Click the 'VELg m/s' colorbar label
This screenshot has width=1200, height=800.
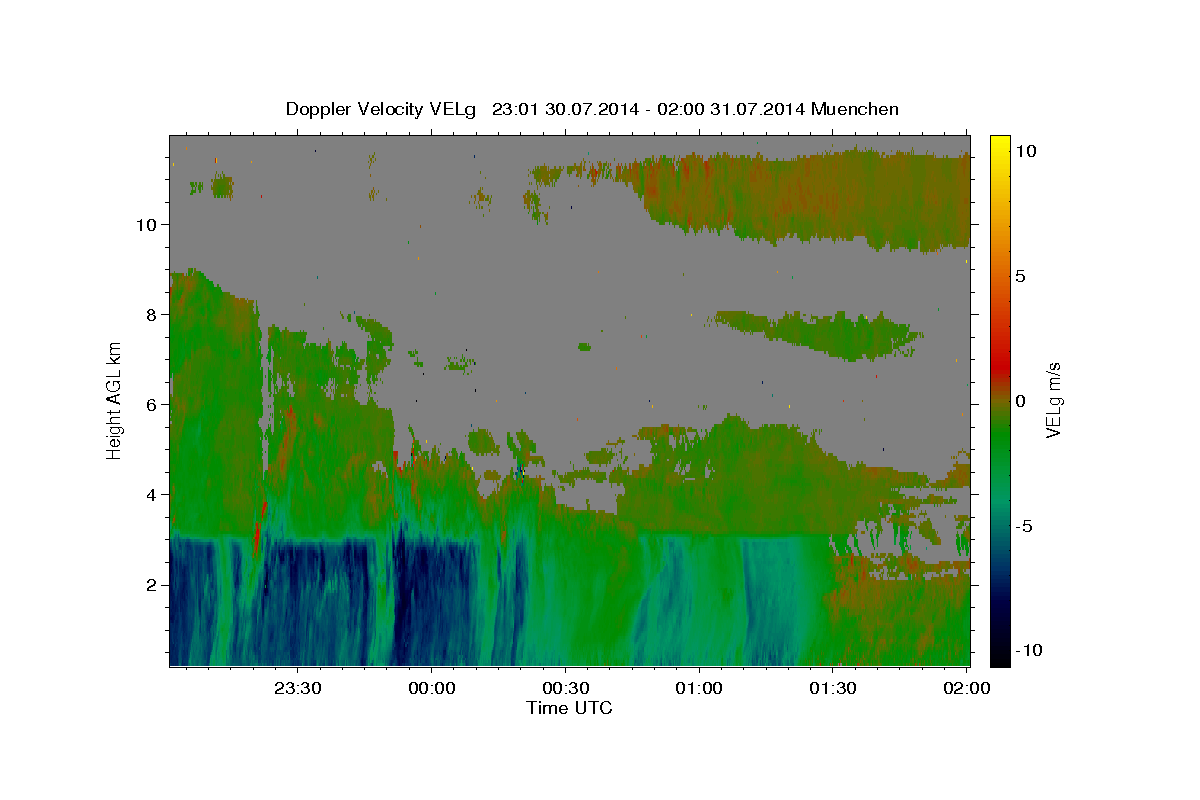tap(1053, 400)
